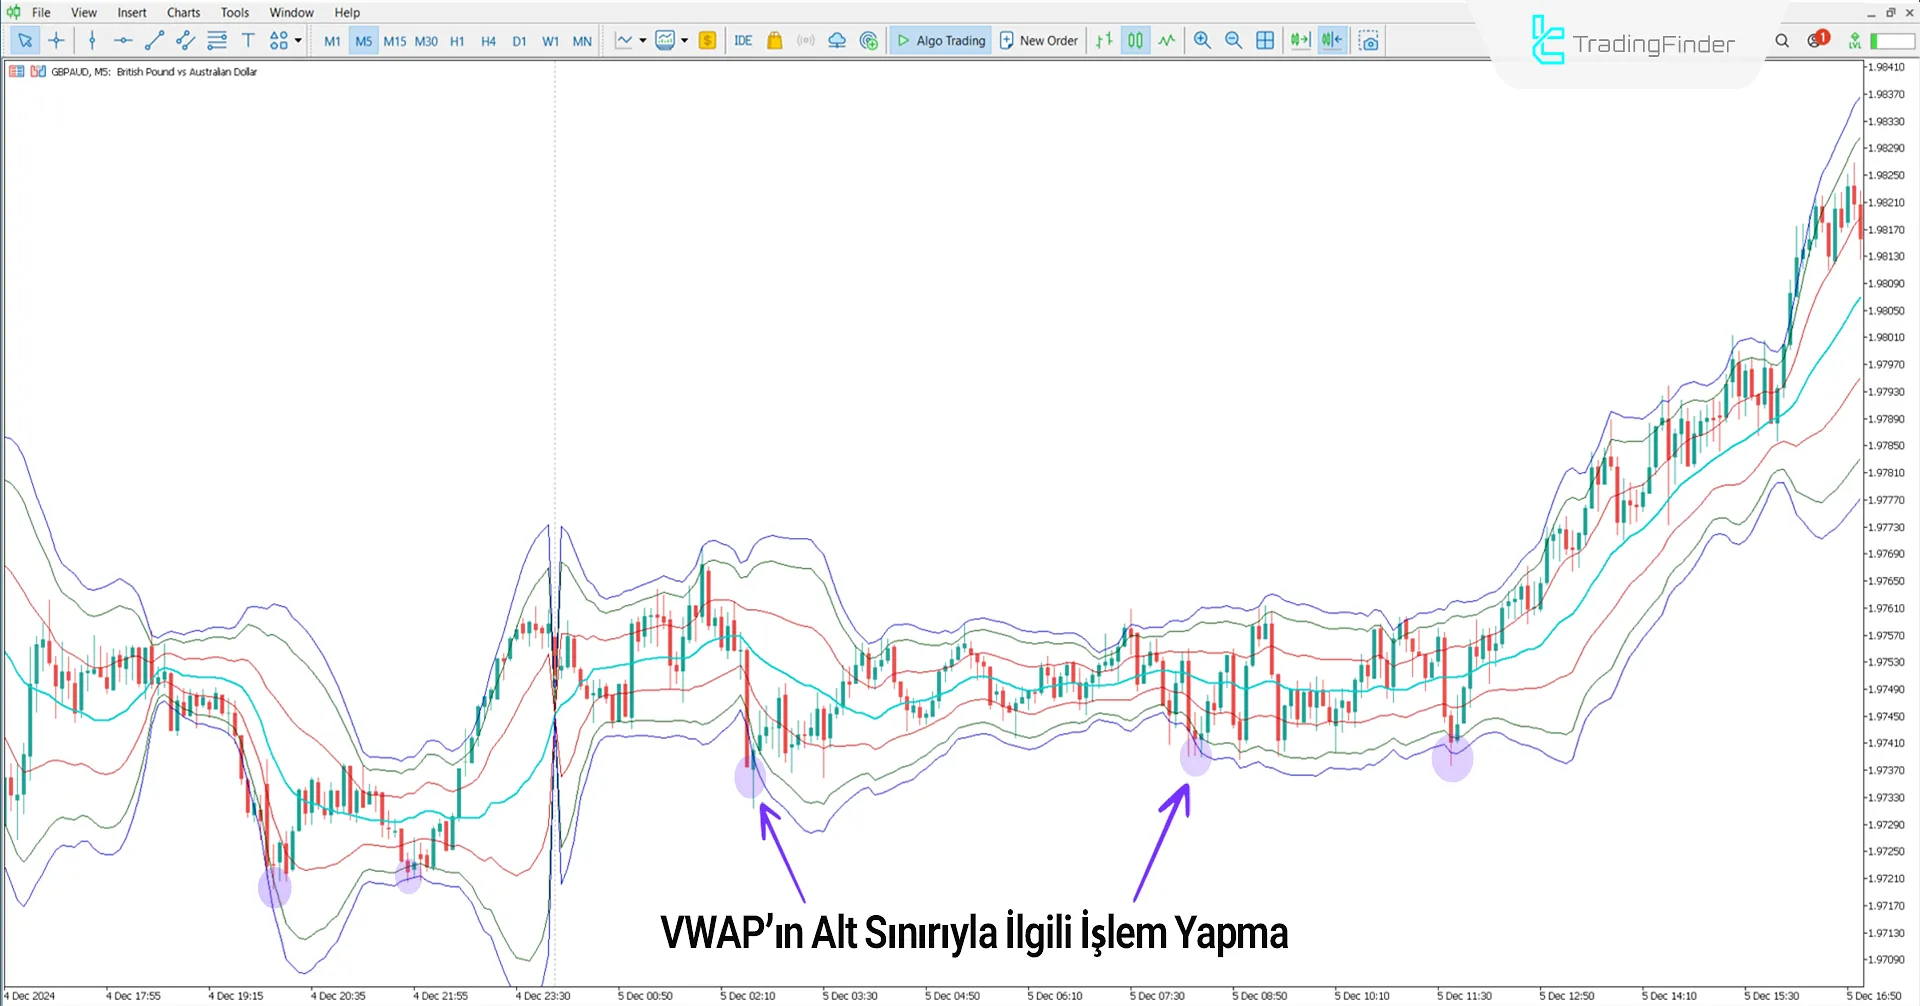Open the Charts menu

coord(183,12)
